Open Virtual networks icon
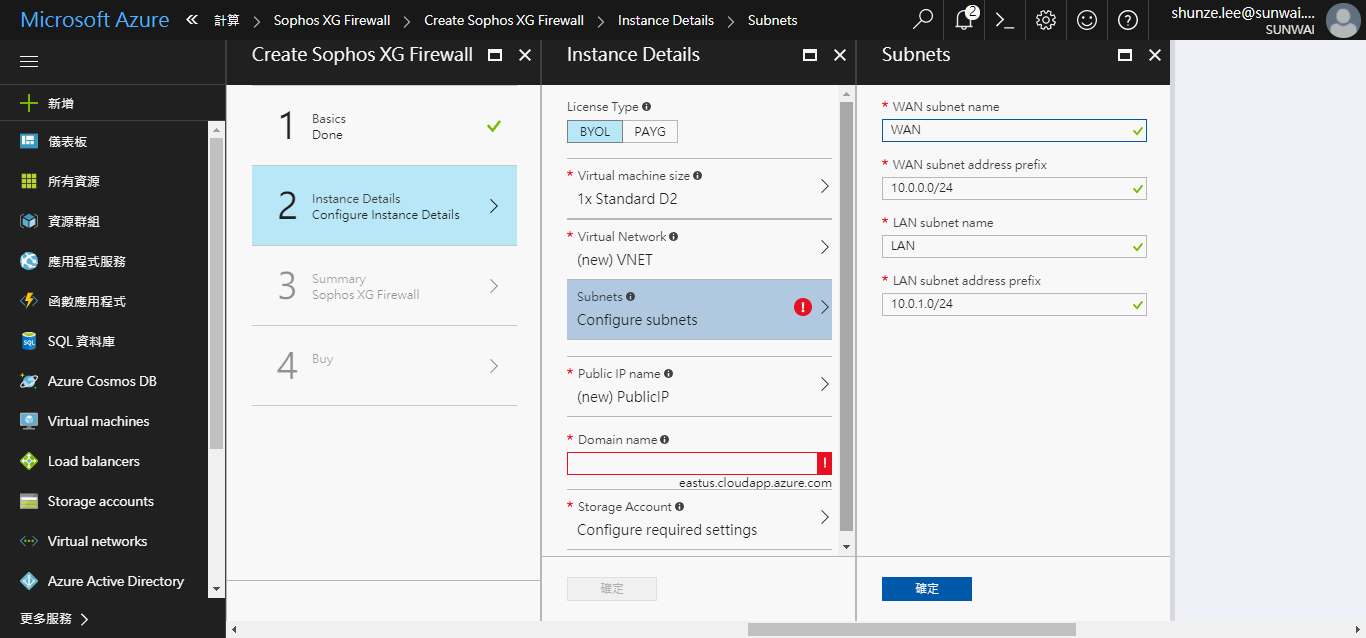 point(29,541)
